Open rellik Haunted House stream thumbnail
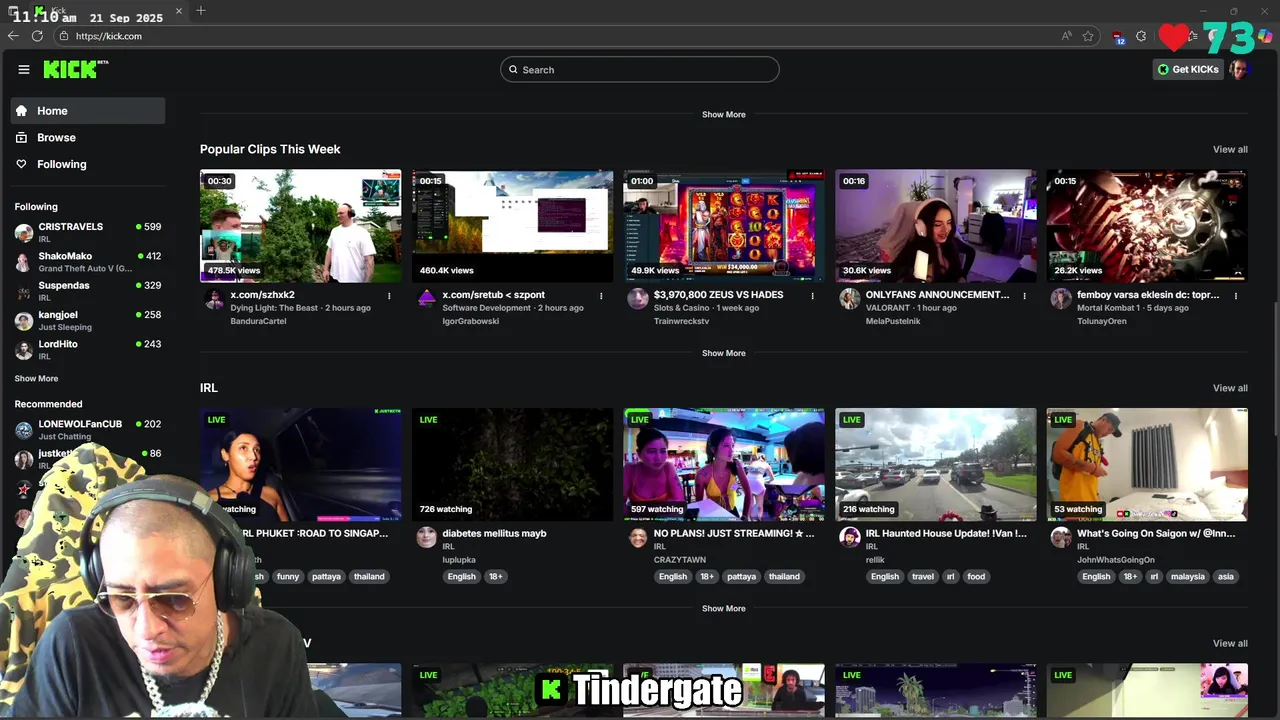Image resolution: width=1280 pixels, height=720 pixels. (936, 464)
